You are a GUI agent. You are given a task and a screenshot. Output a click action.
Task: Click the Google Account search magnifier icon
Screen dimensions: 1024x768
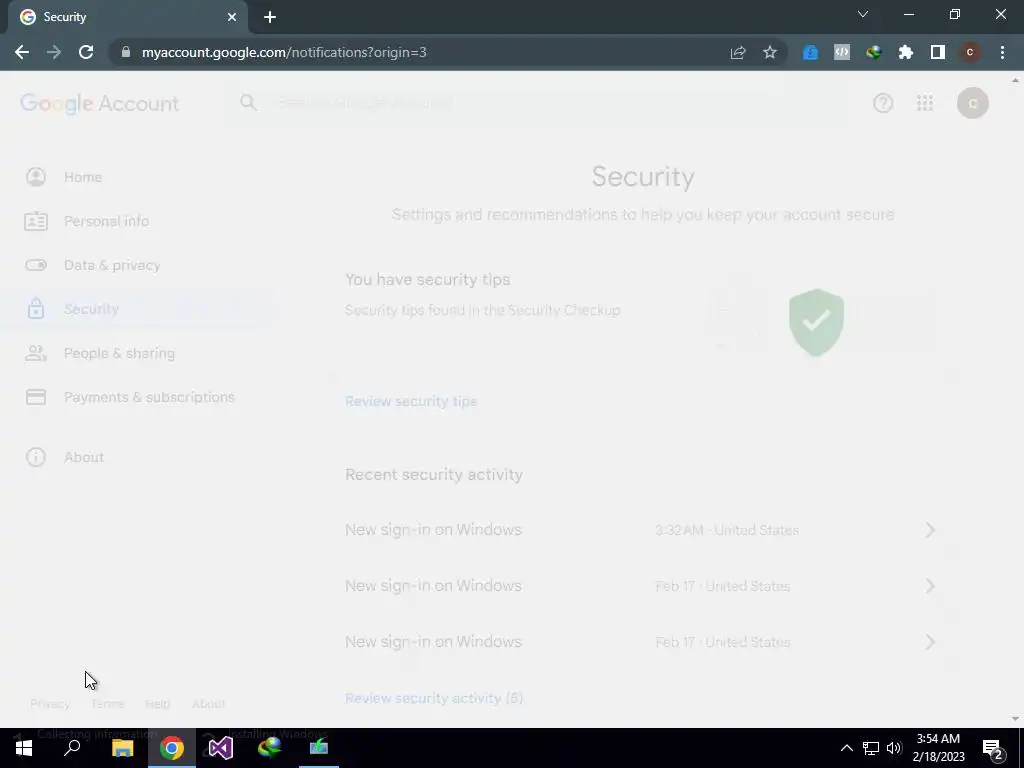click(248, 103)
